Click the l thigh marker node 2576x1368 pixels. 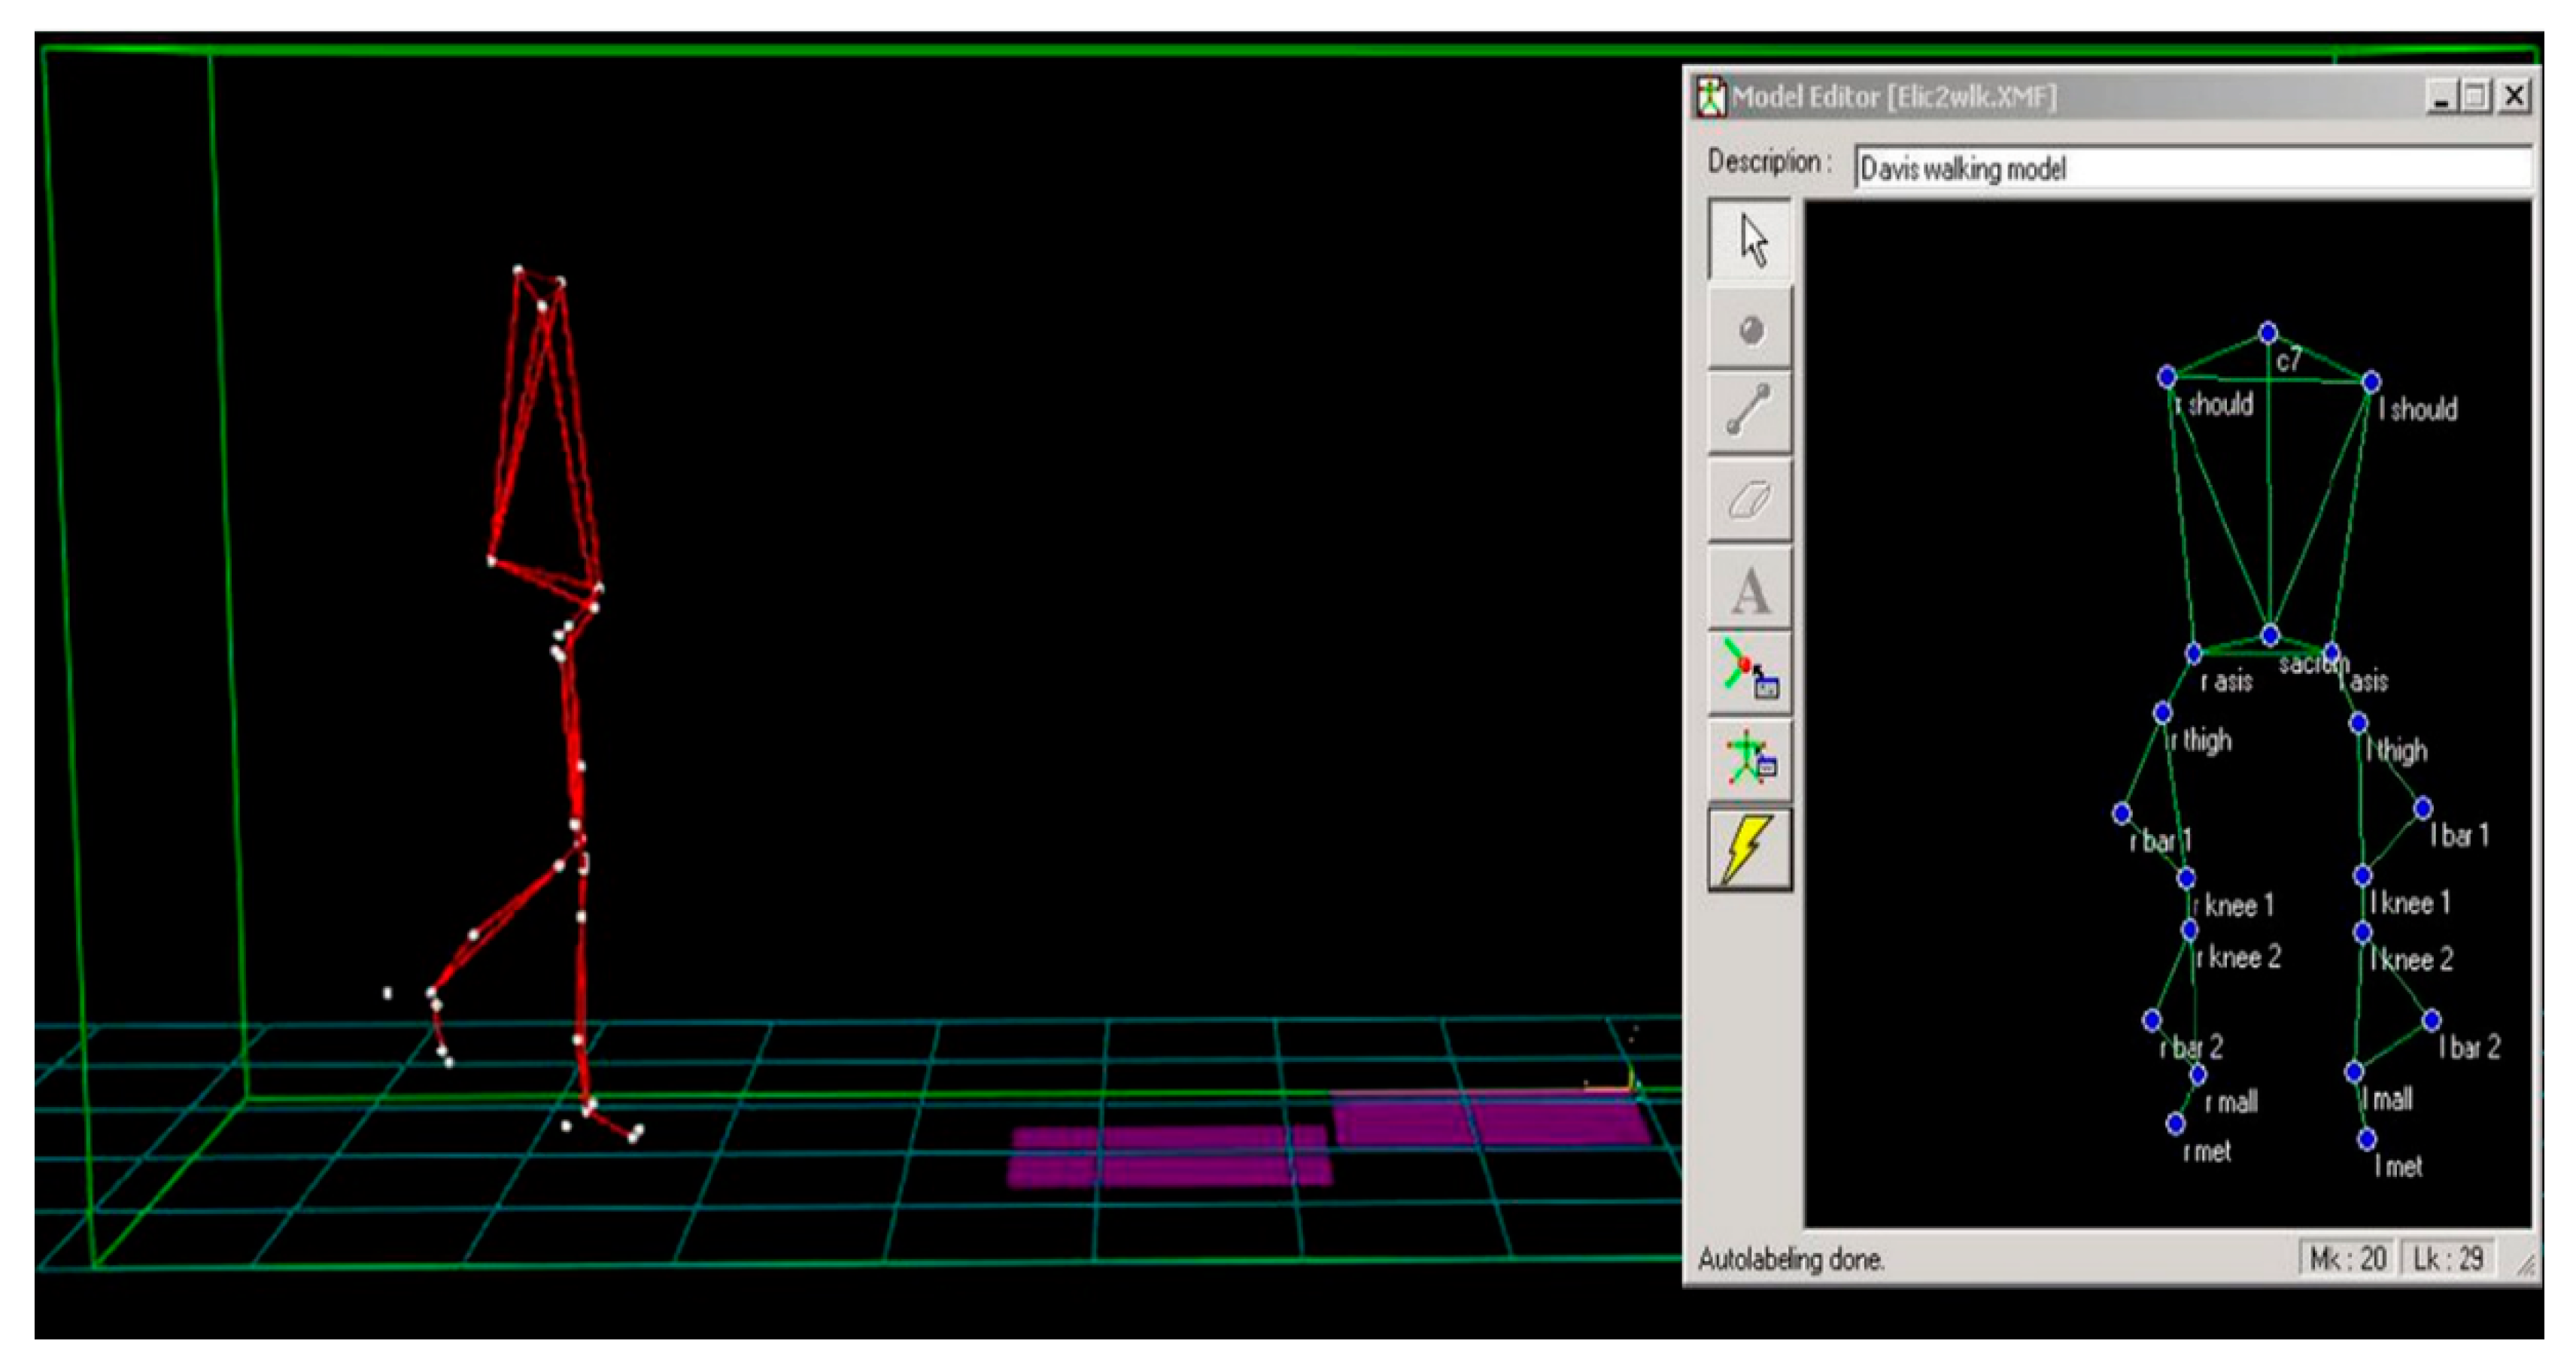pyautogui.click(x=2358, y=722)
